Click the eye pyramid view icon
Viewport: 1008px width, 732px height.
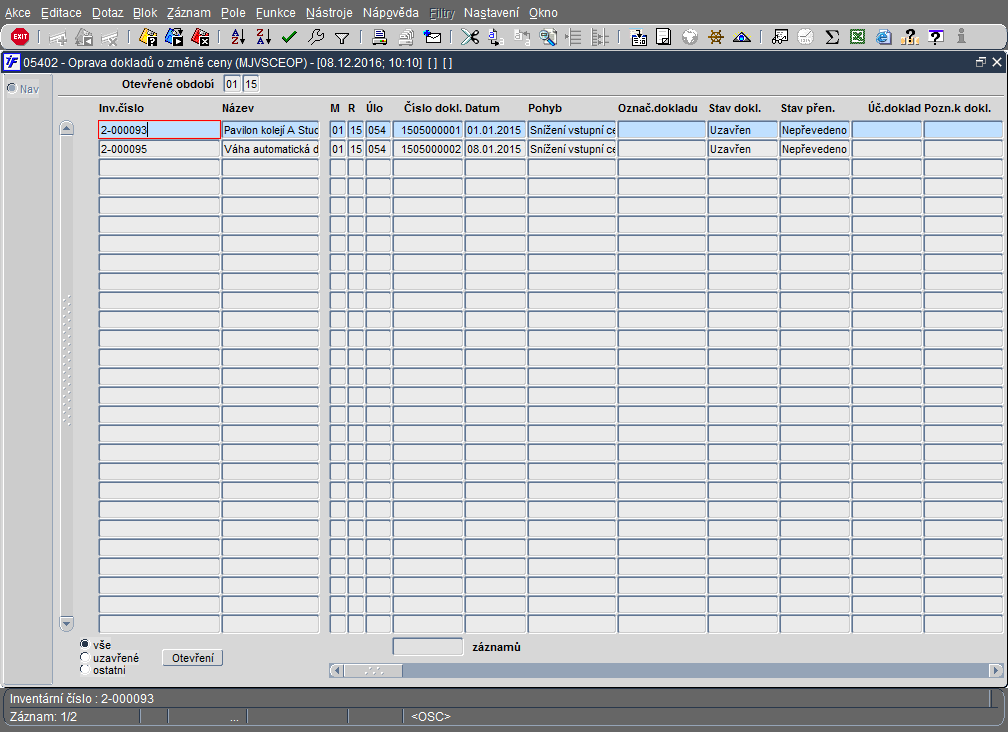[742, 37]
